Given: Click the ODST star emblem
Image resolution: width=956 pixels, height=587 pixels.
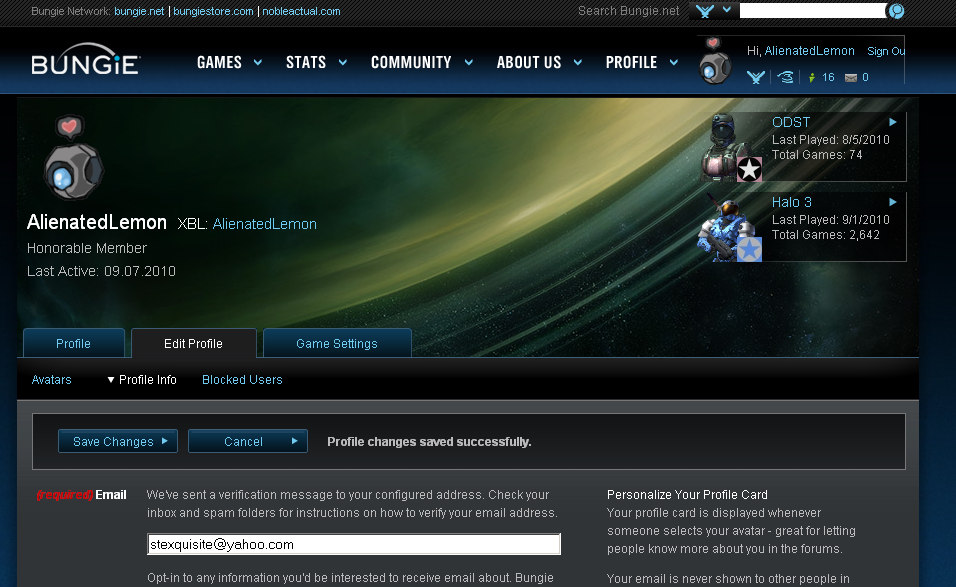Looking at the screenshot, I should [749, 169].
